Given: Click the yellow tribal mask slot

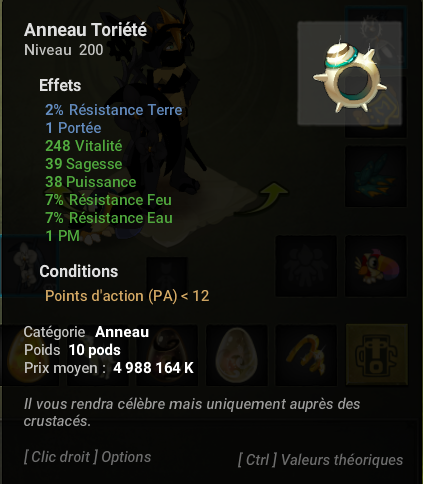Looking at the screenshot, I should tap(377, 355).
